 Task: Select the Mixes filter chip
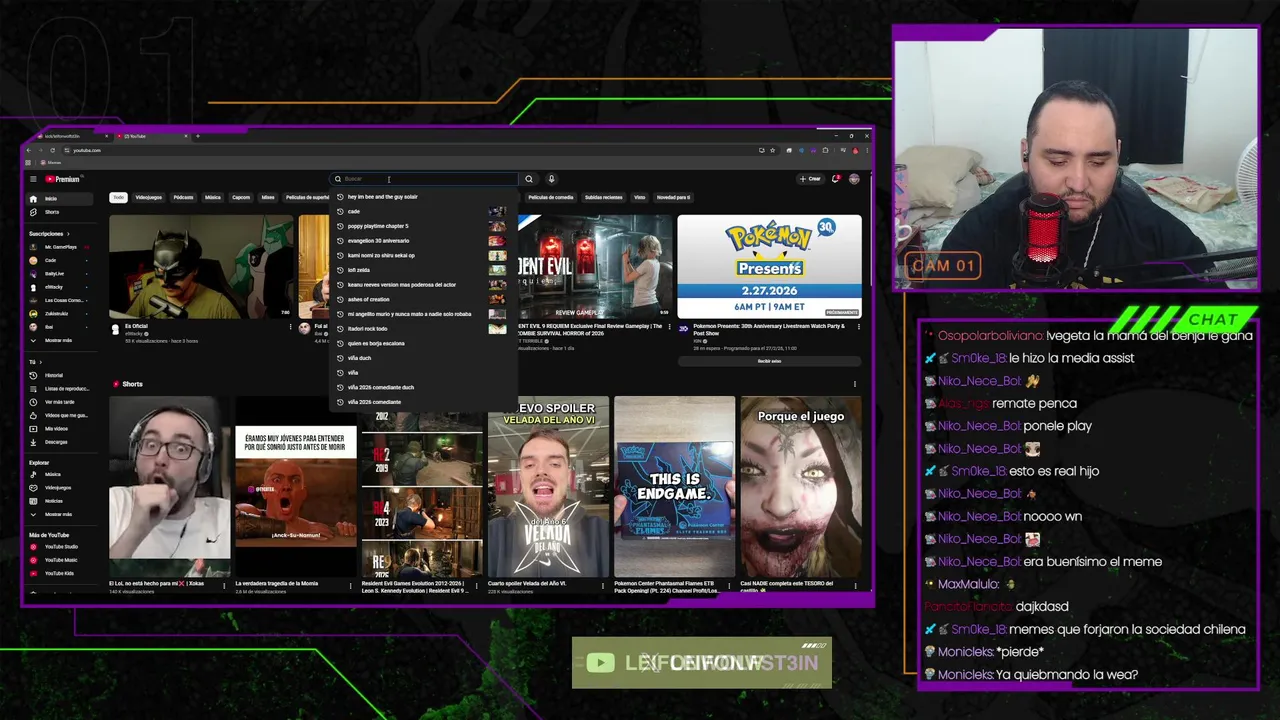[x=268, y=197]
